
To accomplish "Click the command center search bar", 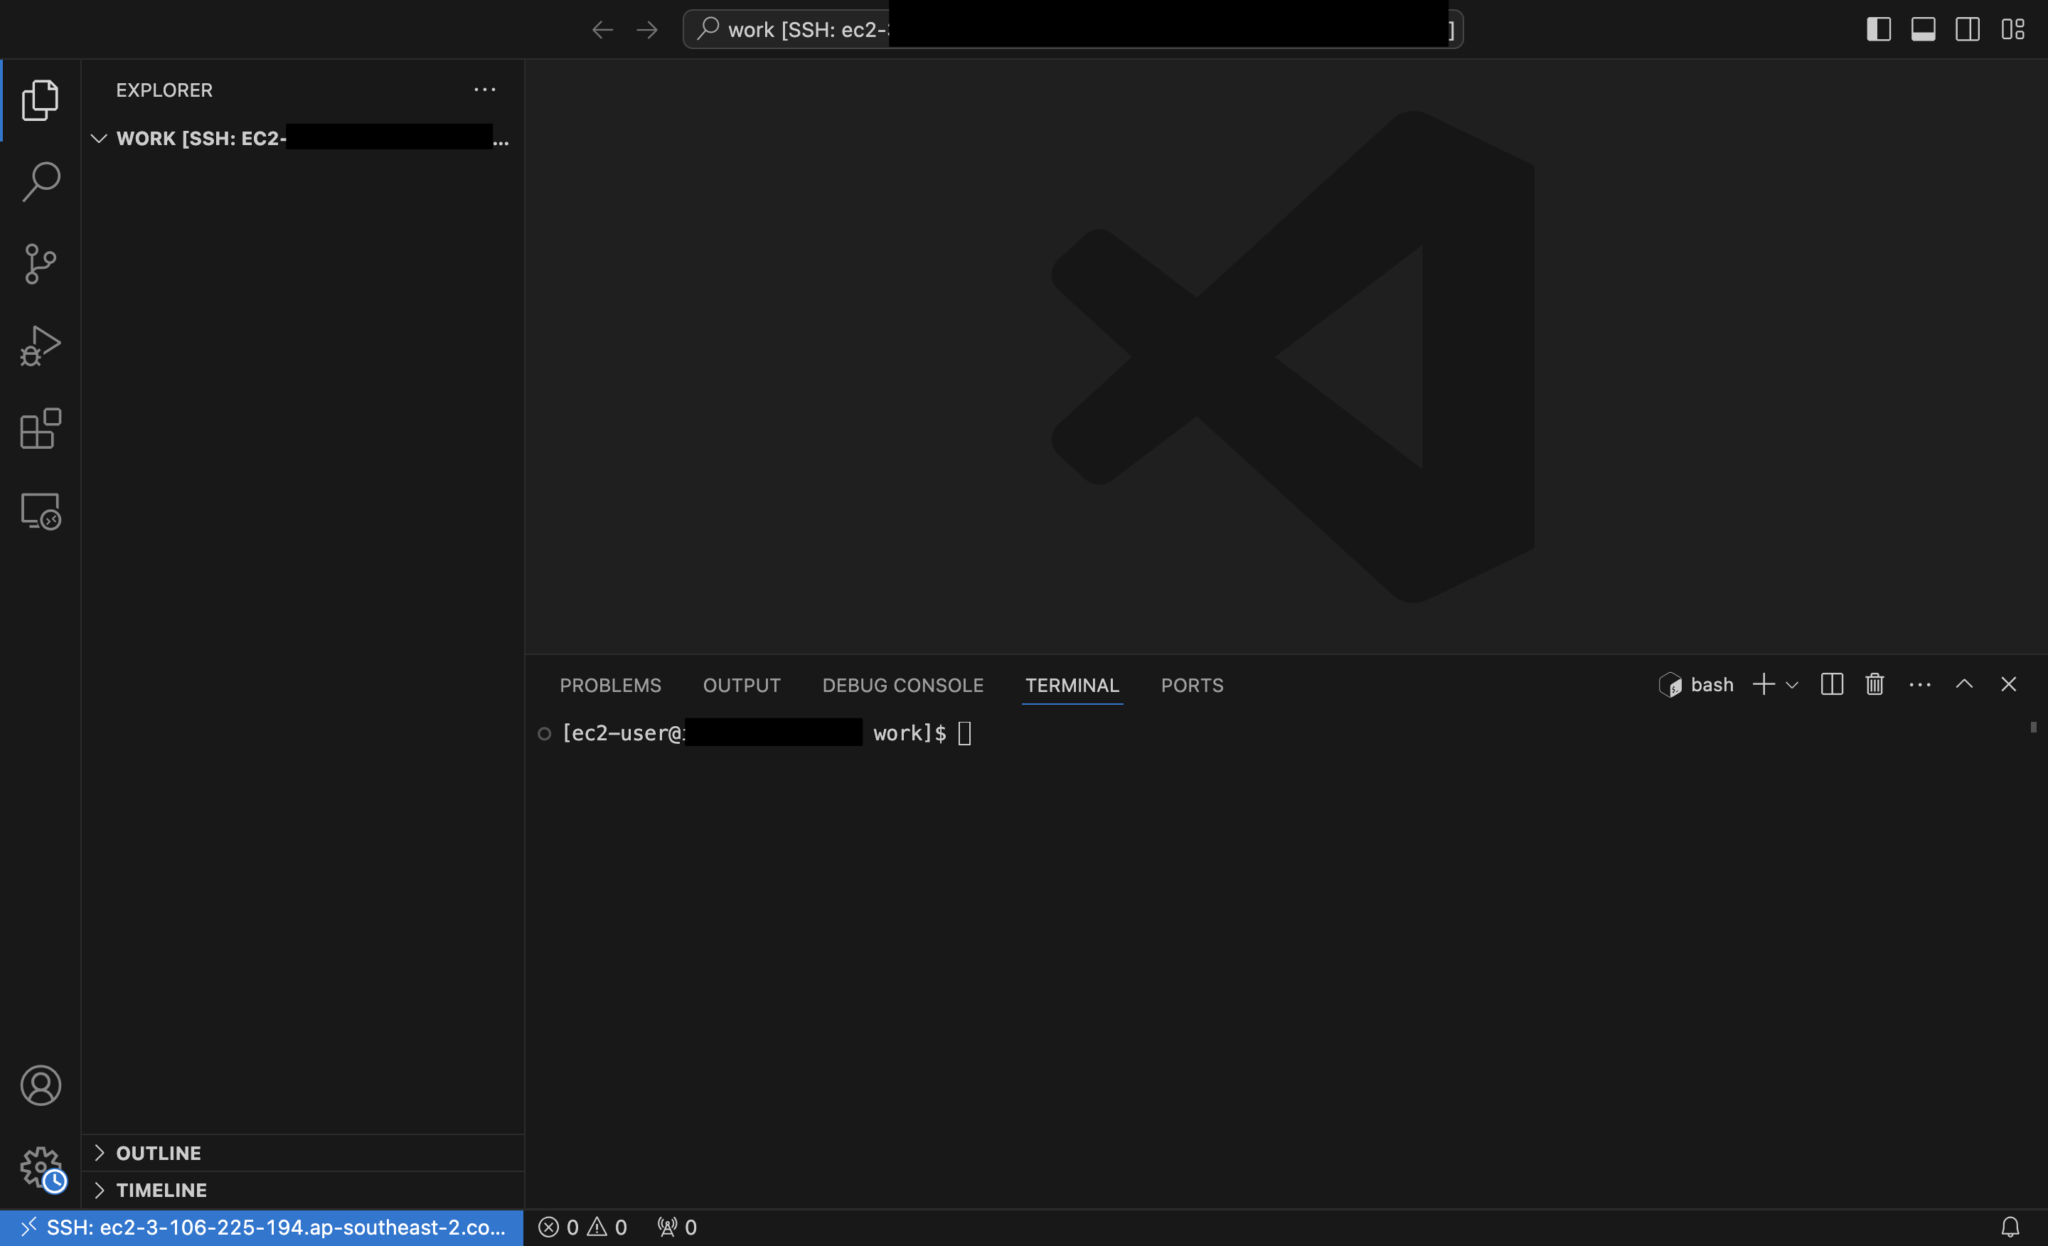I will pos(1070,29).
